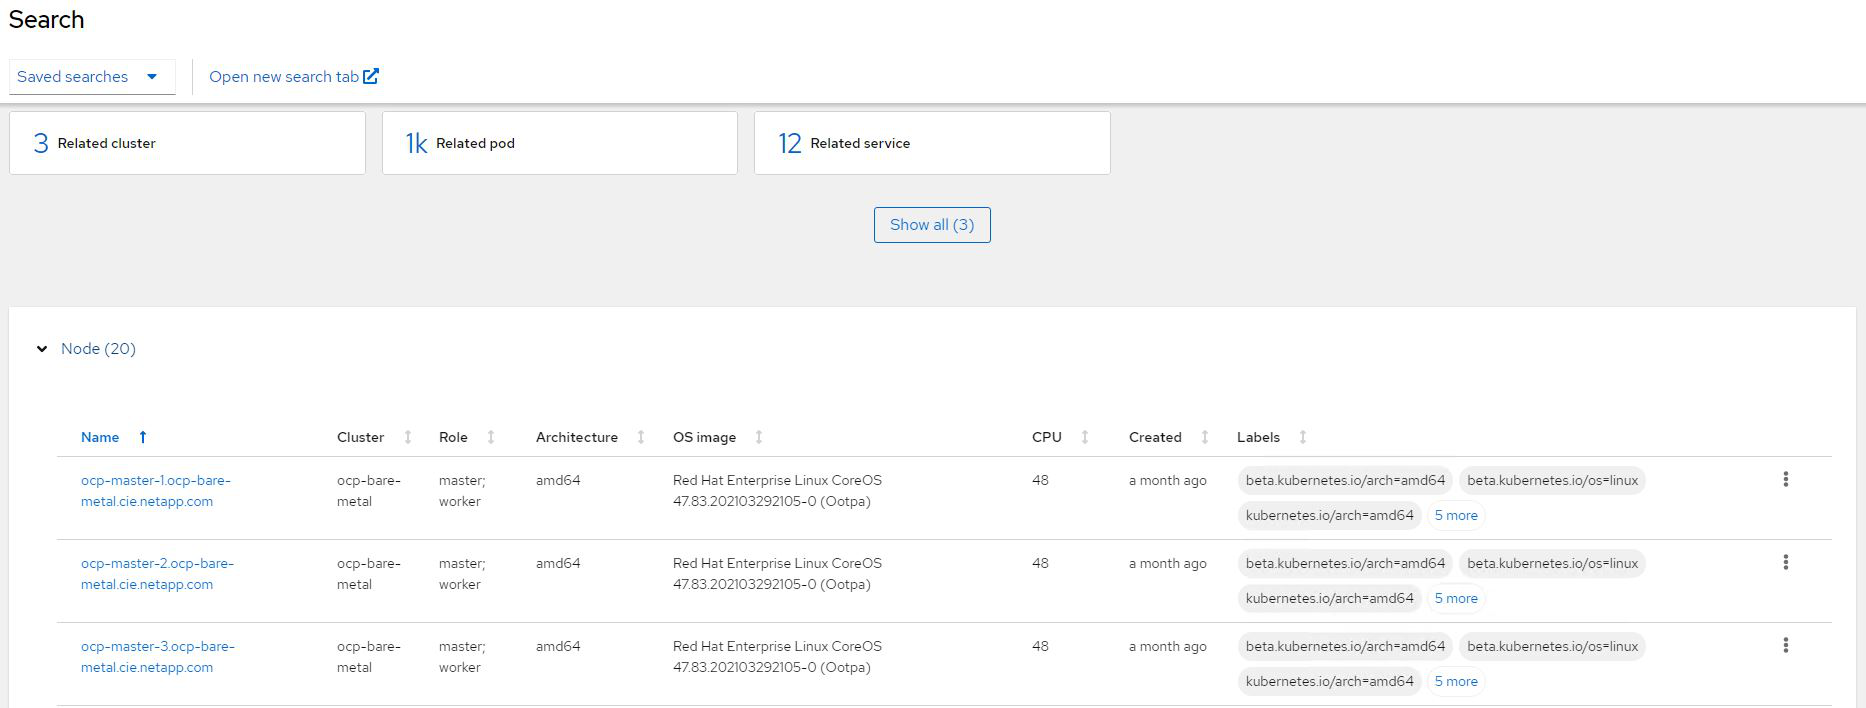Screen dimensions: 1866x708
Task: Toggle Name column ascending sort arrow
Action: 143,437
